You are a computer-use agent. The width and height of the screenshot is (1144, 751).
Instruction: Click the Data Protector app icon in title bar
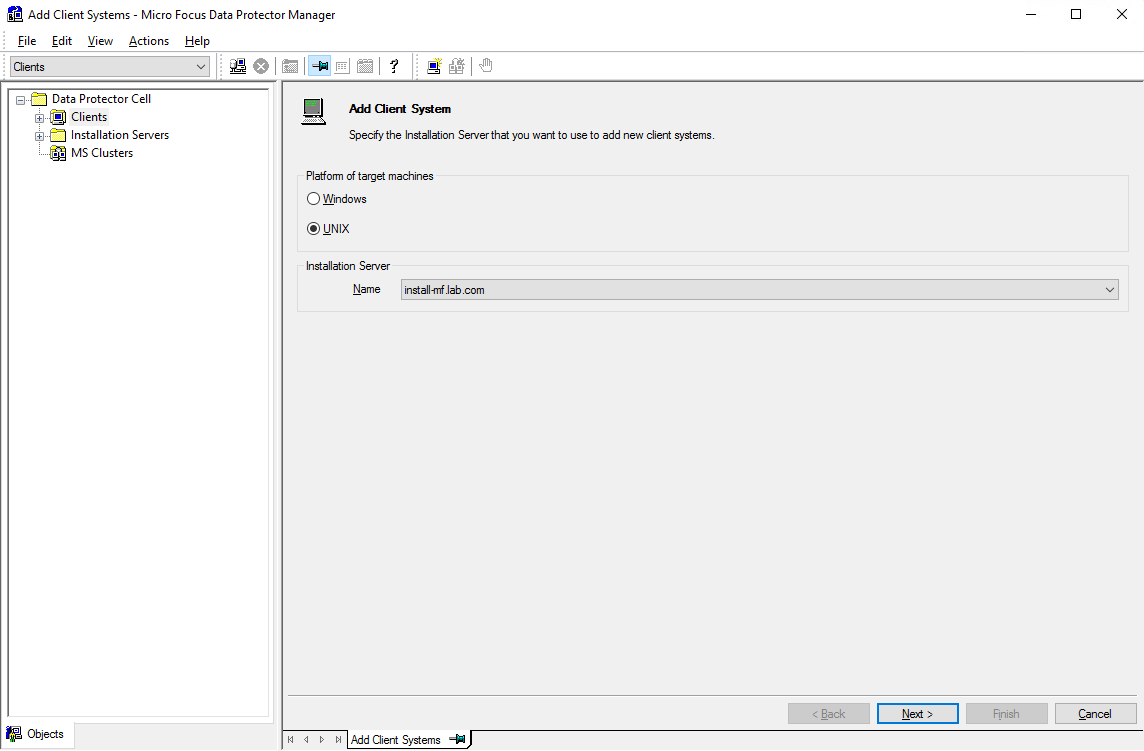pyautogui.click(x=15, y=15)
